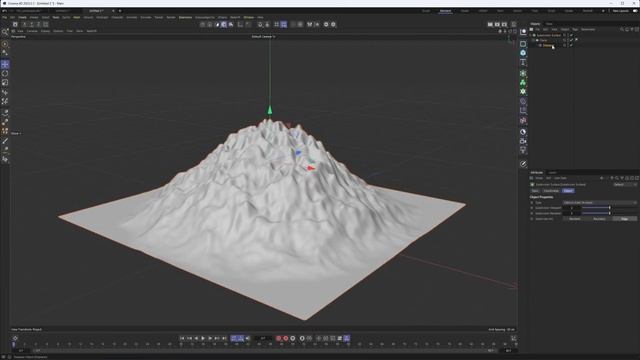640x360 pixels.
Task: Set Subdivide UVs to Edge
Action: point(624,219)
